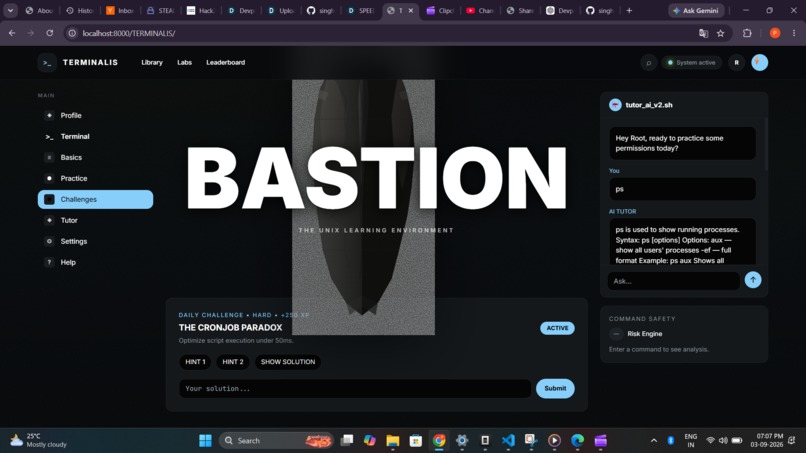This screenshot has width=806, height=453.
Task: Click the browser address bar URL
Action: click(129, 33)
